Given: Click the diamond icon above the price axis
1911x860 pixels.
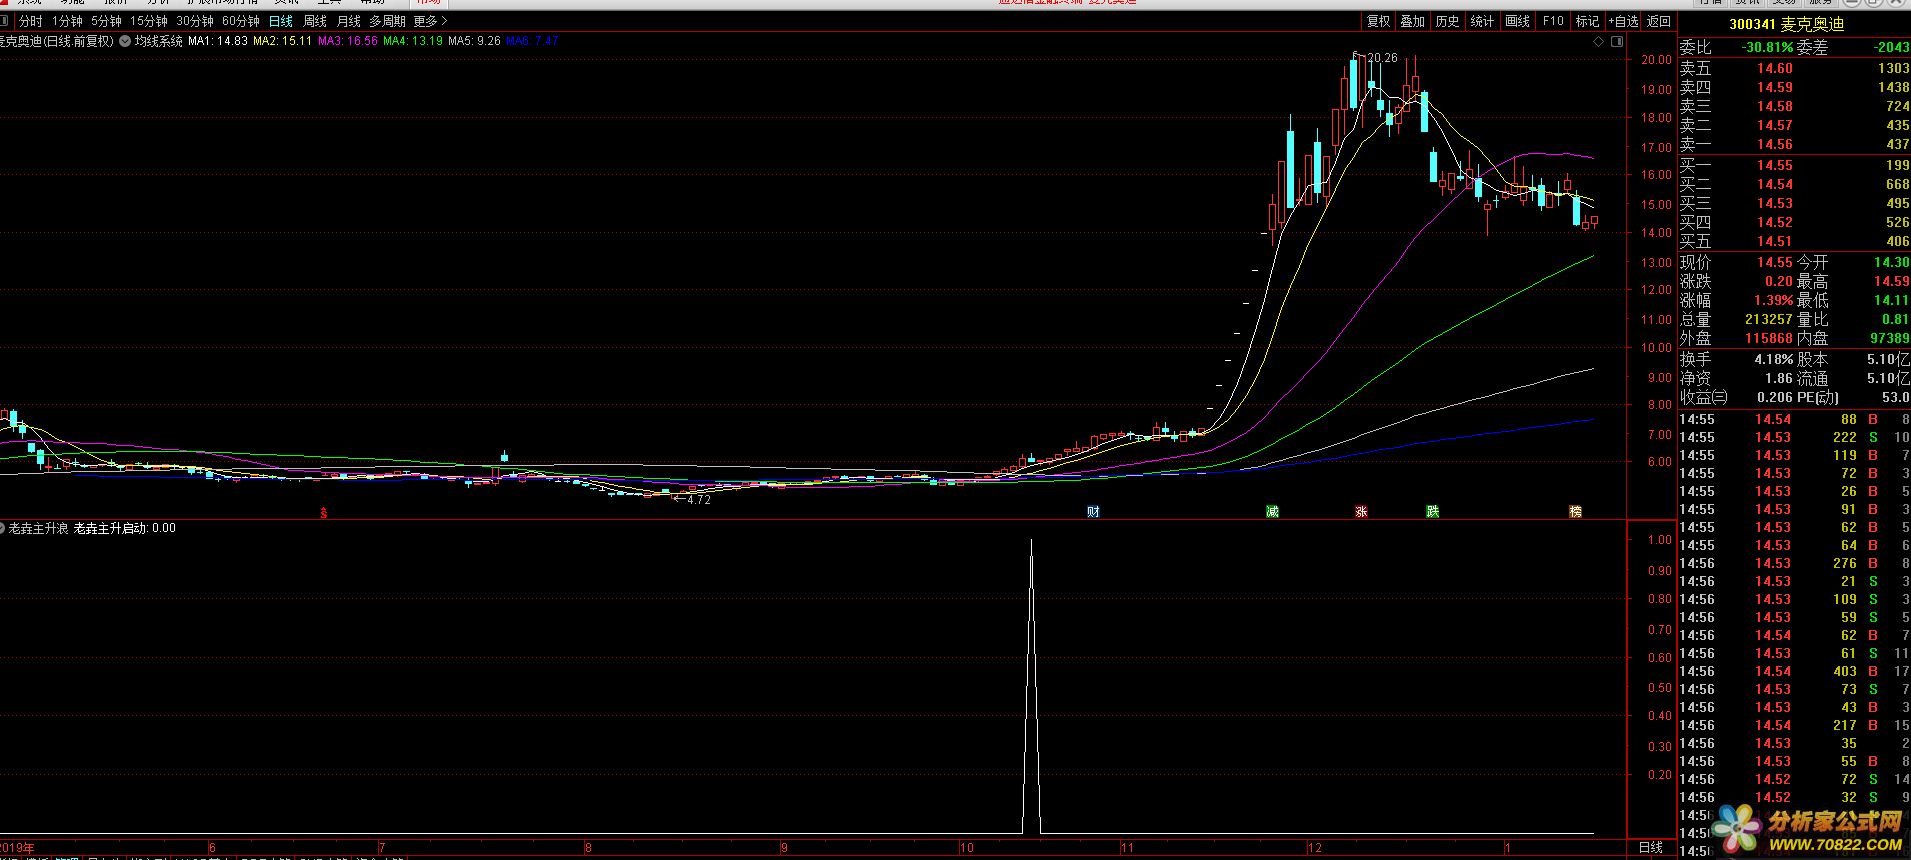Looking at the screenshot, I should [1598, 42].
